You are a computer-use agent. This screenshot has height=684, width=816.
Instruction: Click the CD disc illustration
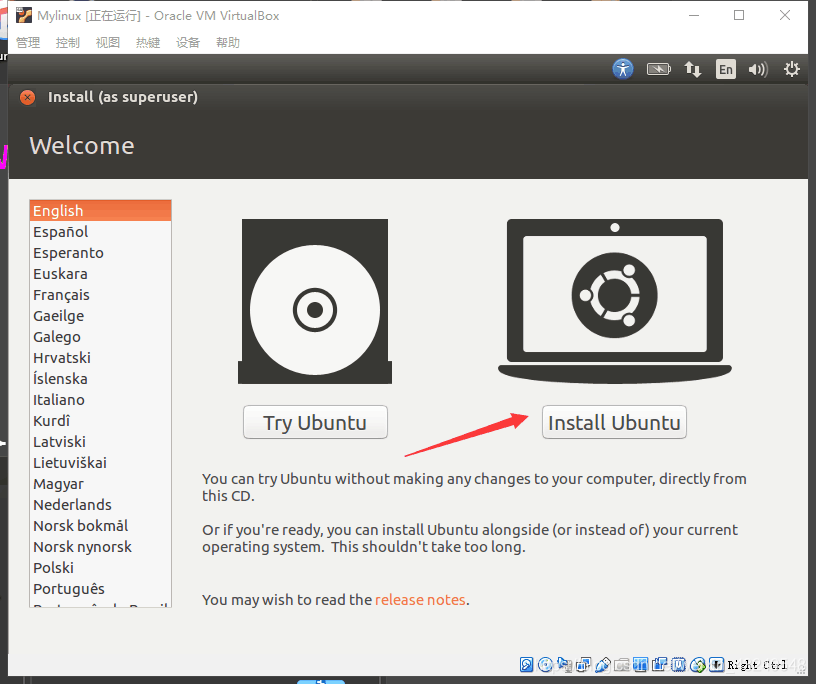tap(315, 301)
